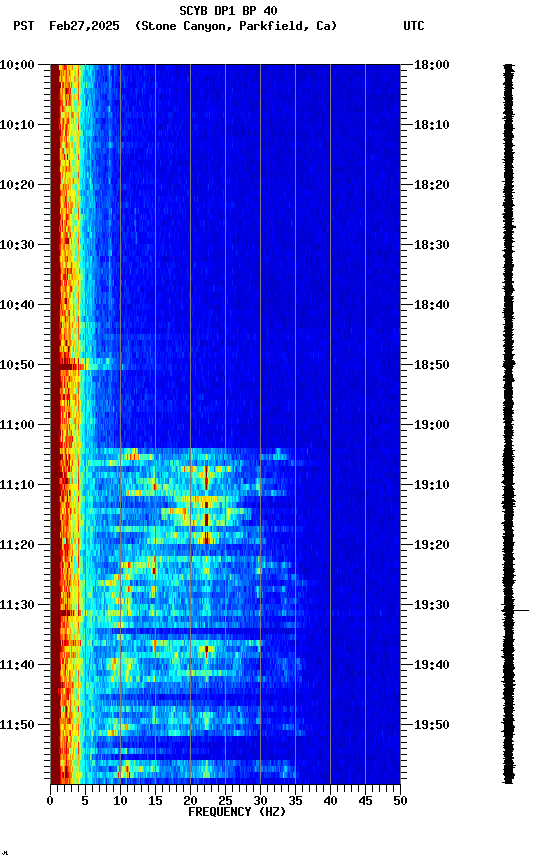Click the '19:20' UTC time label
552x864 pixels.
click(432, 545)
